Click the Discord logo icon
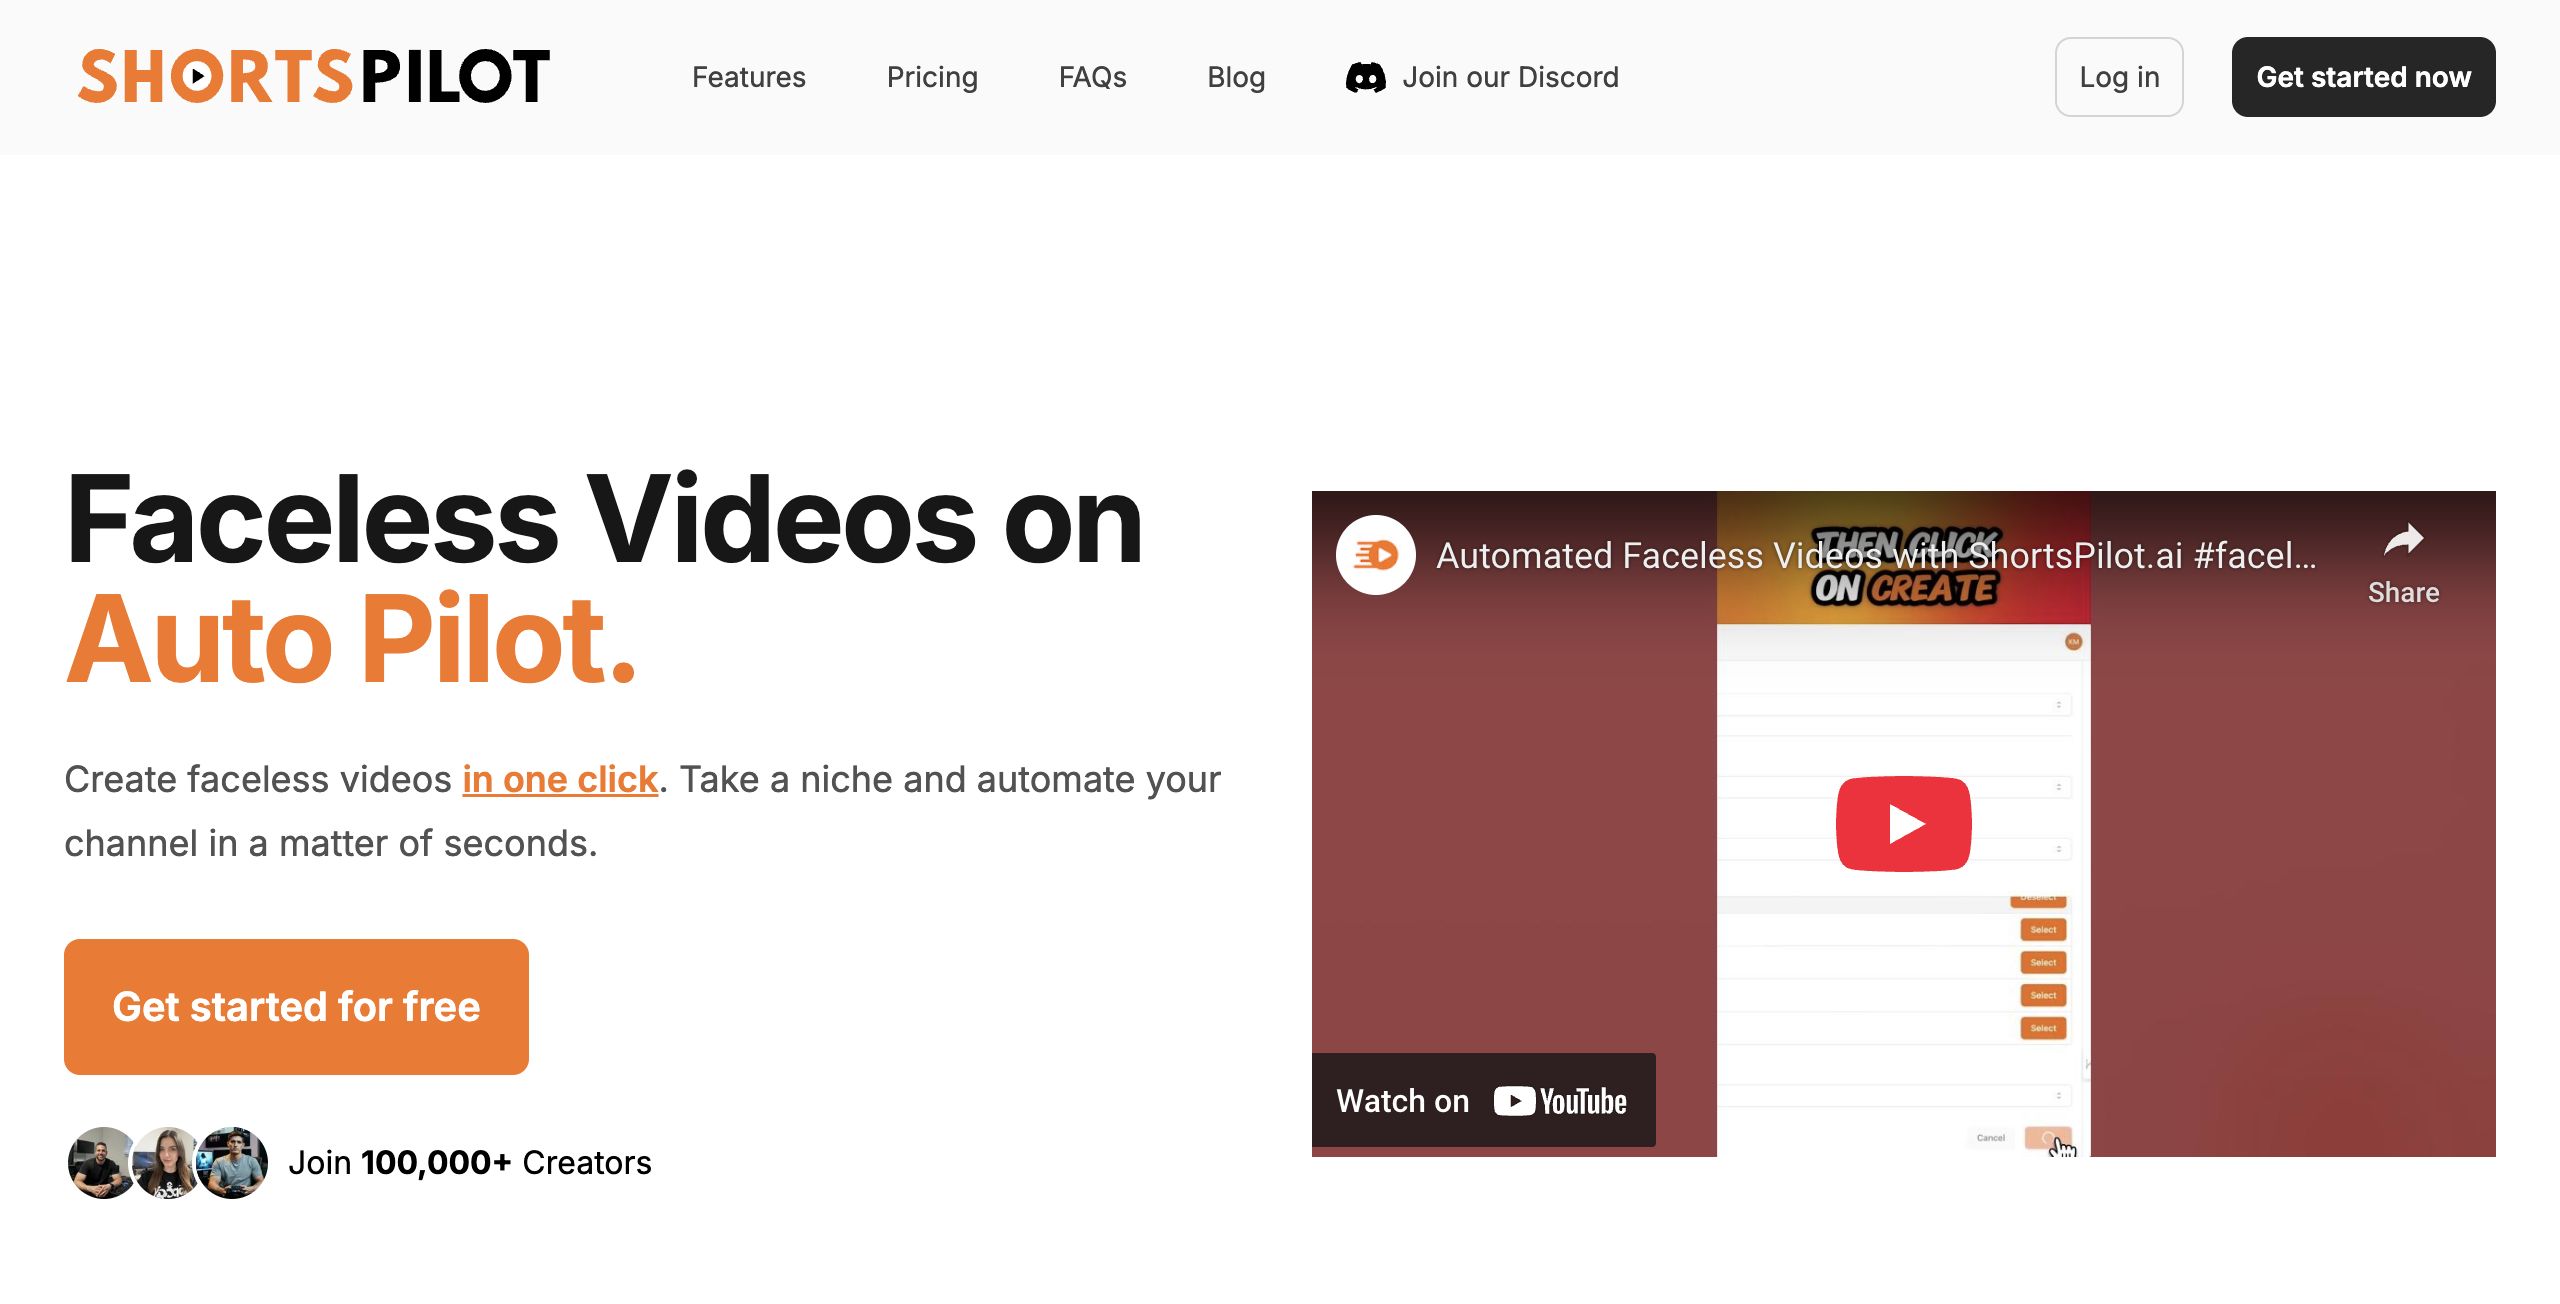The height and width of the screenshot is (1304, 2560). [x=1365, y=77]
